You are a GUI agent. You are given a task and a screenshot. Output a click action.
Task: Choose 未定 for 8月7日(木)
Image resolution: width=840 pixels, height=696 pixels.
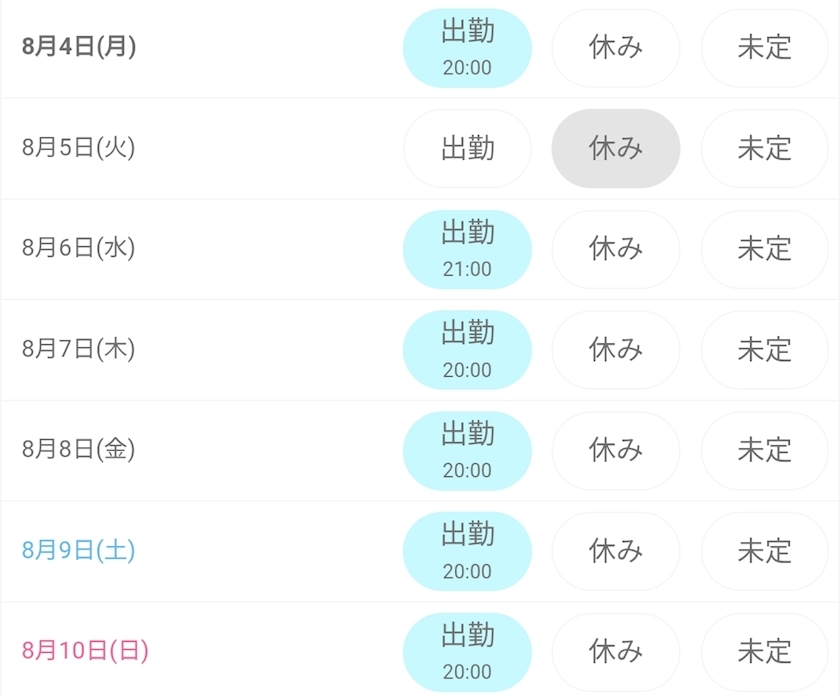tap(764, 350)
